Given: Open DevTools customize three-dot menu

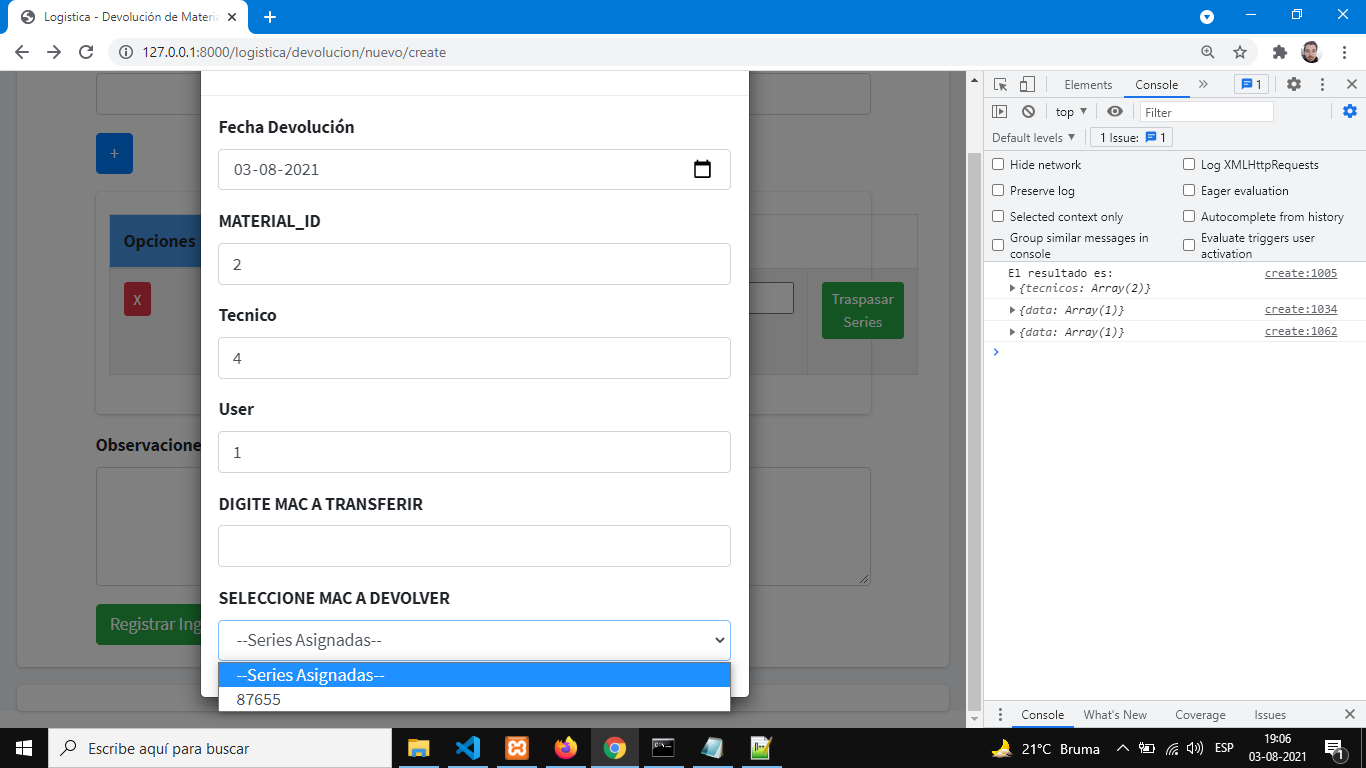Looking at the screenshot, I should click(1322, 85).
